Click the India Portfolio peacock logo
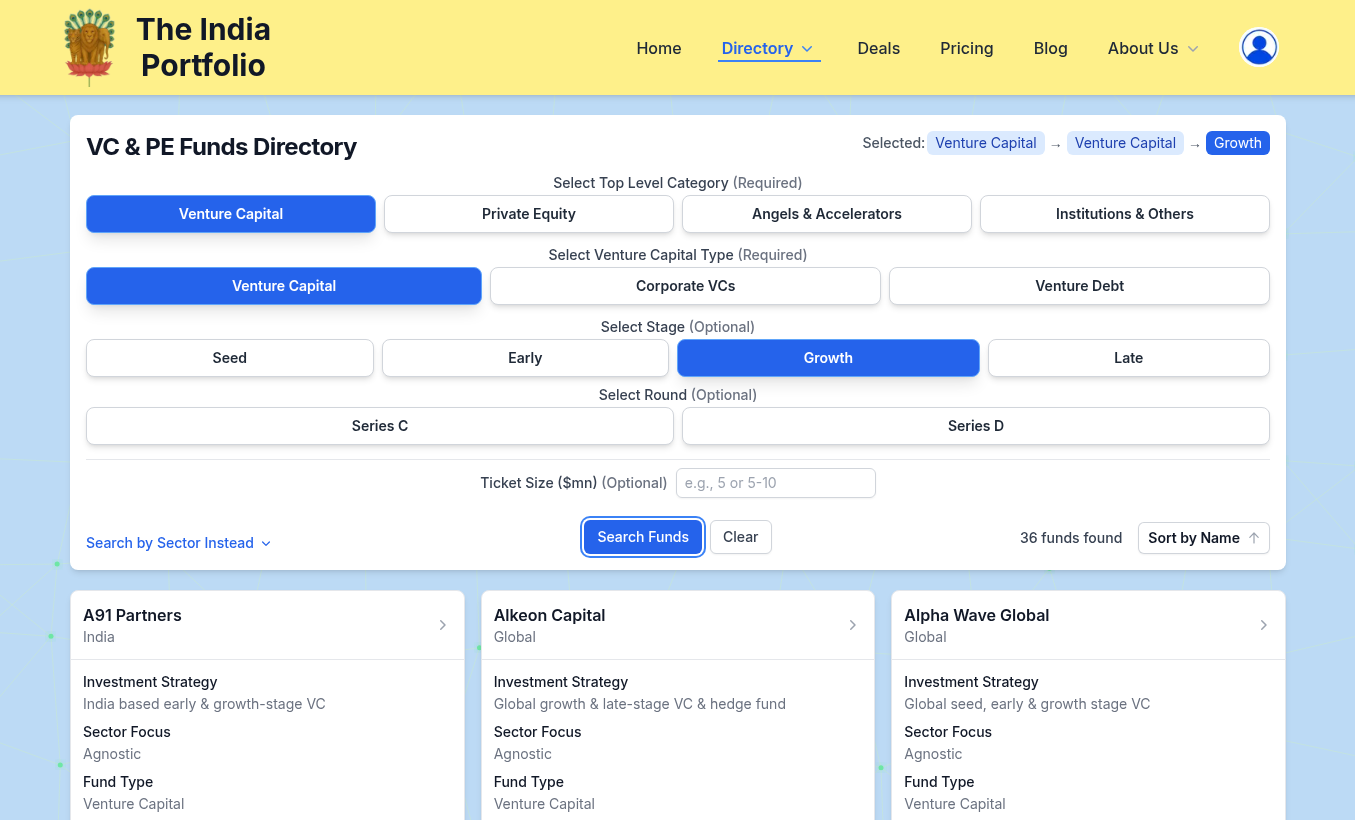Image resolution: width=1355 pixels, height=820 pixels. coord(89,47)
